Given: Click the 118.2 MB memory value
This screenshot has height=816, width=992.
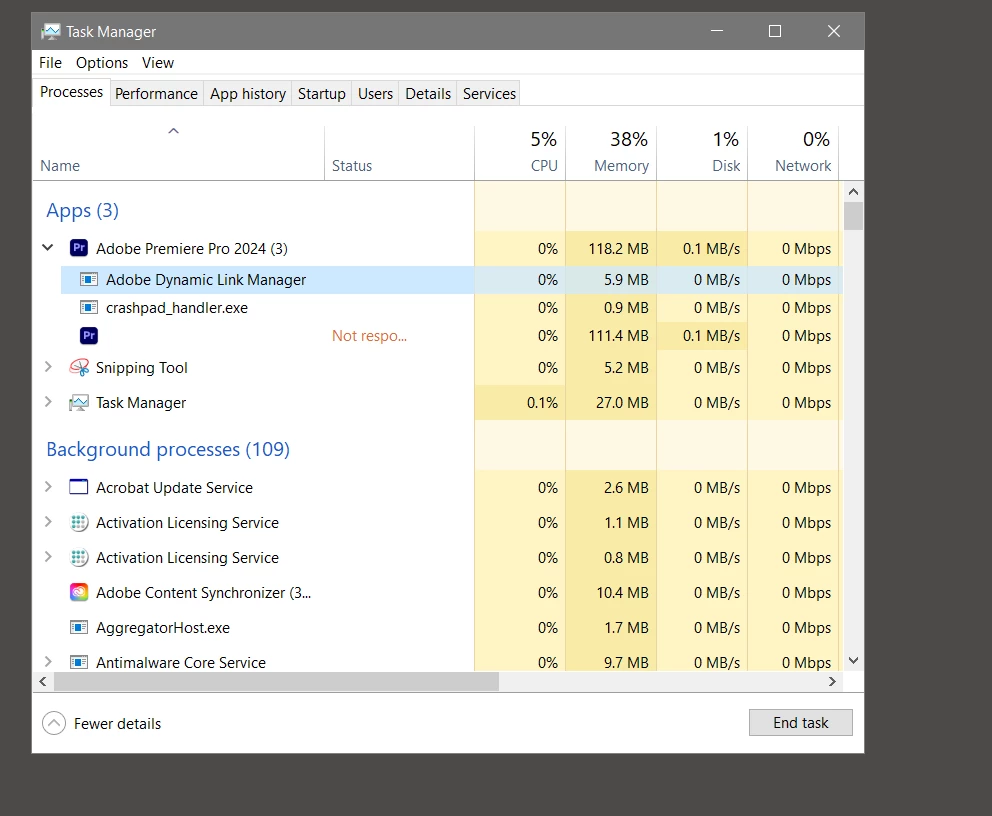Looking at the screenshot, I should 618,249.
